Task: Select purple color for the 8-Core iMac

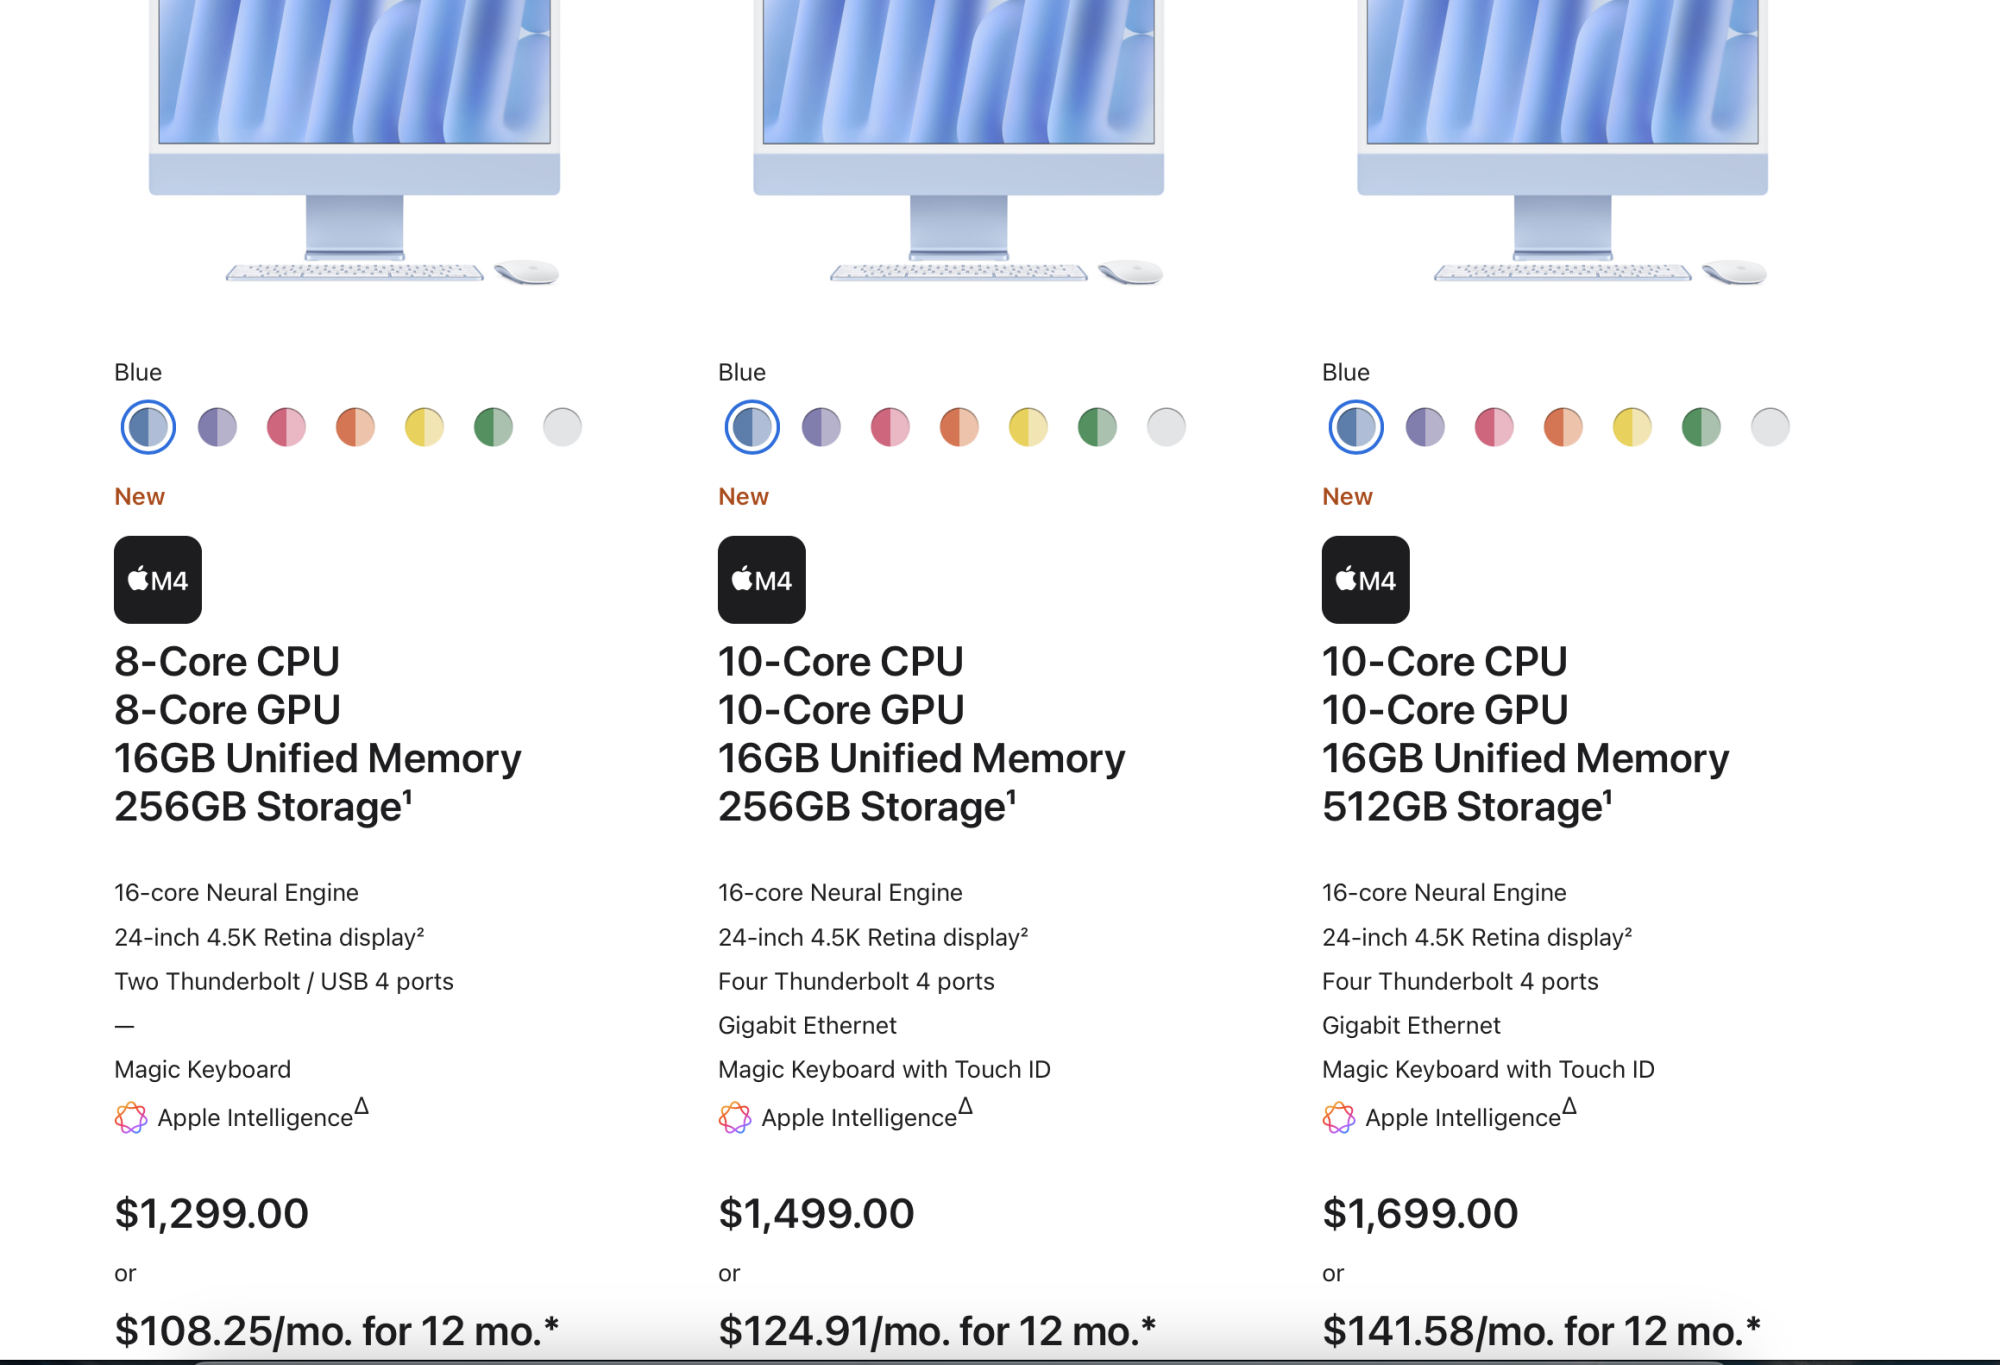Action: (217, 427)
